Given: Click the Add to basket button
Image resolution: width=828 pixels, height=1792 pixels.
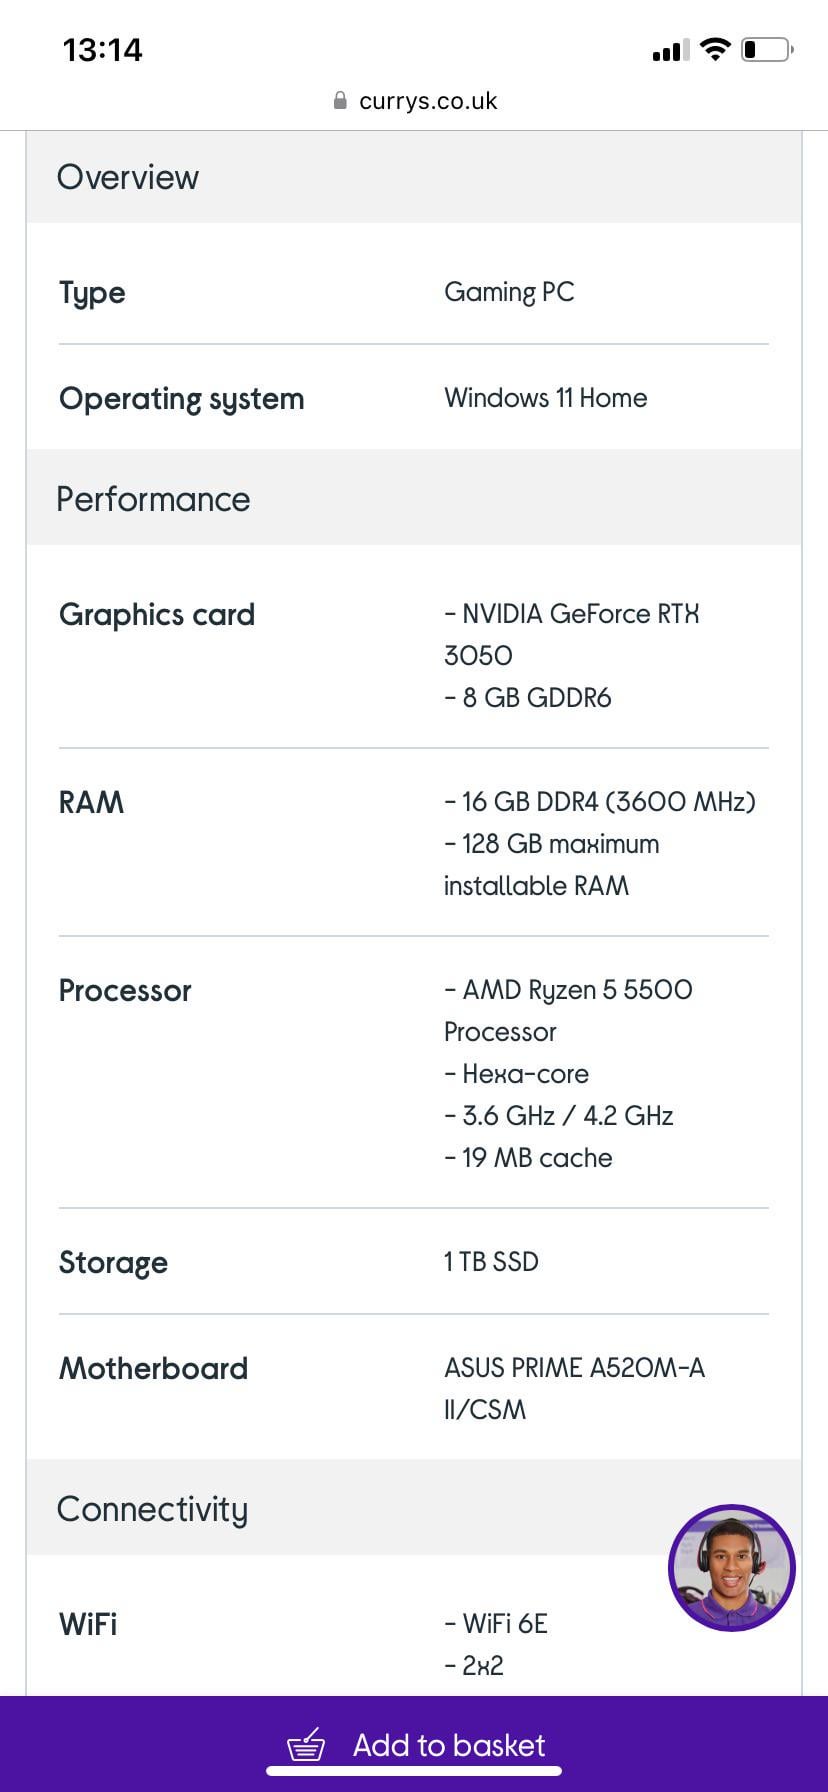Looking at the screenshot, I should coord(449,1745).
